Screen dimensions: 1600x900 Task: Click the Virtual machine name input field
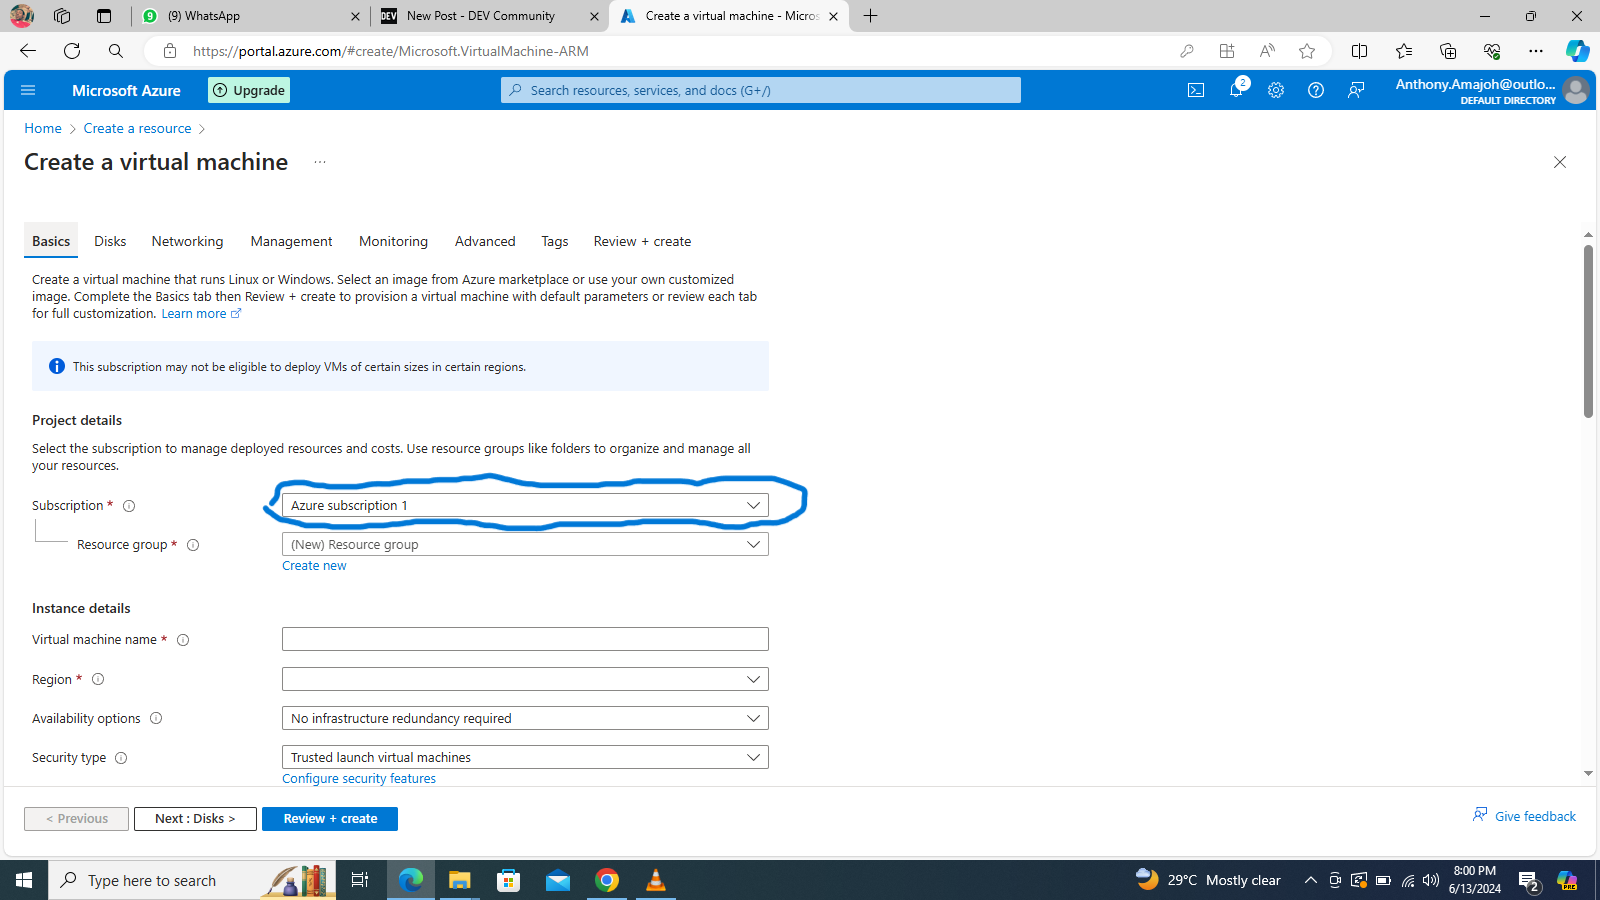(x=525, y=639)
